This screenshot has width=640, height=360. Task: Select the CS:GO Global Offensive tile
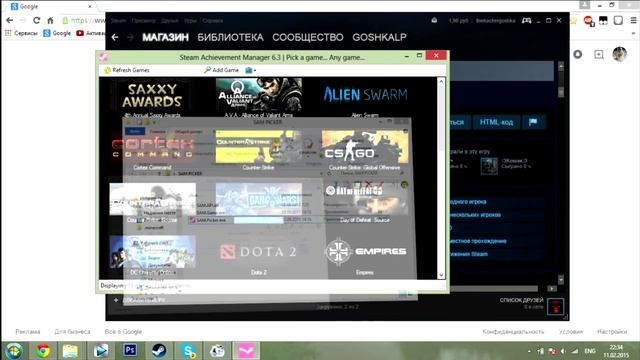(x=365, y=150)
